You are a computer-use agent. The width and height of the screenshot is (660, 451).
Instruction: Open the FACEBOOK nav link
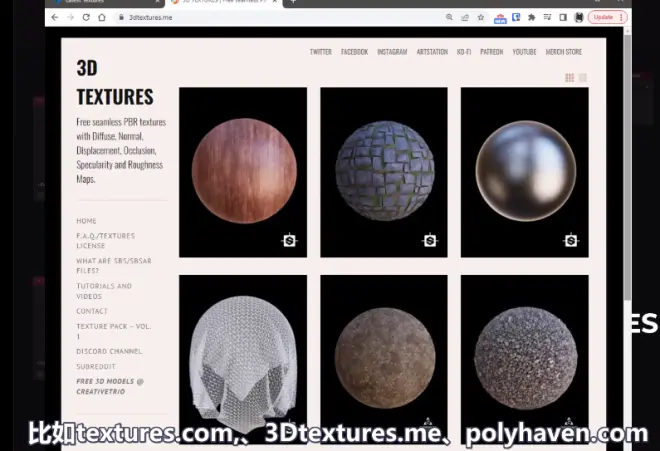(354, 52)
